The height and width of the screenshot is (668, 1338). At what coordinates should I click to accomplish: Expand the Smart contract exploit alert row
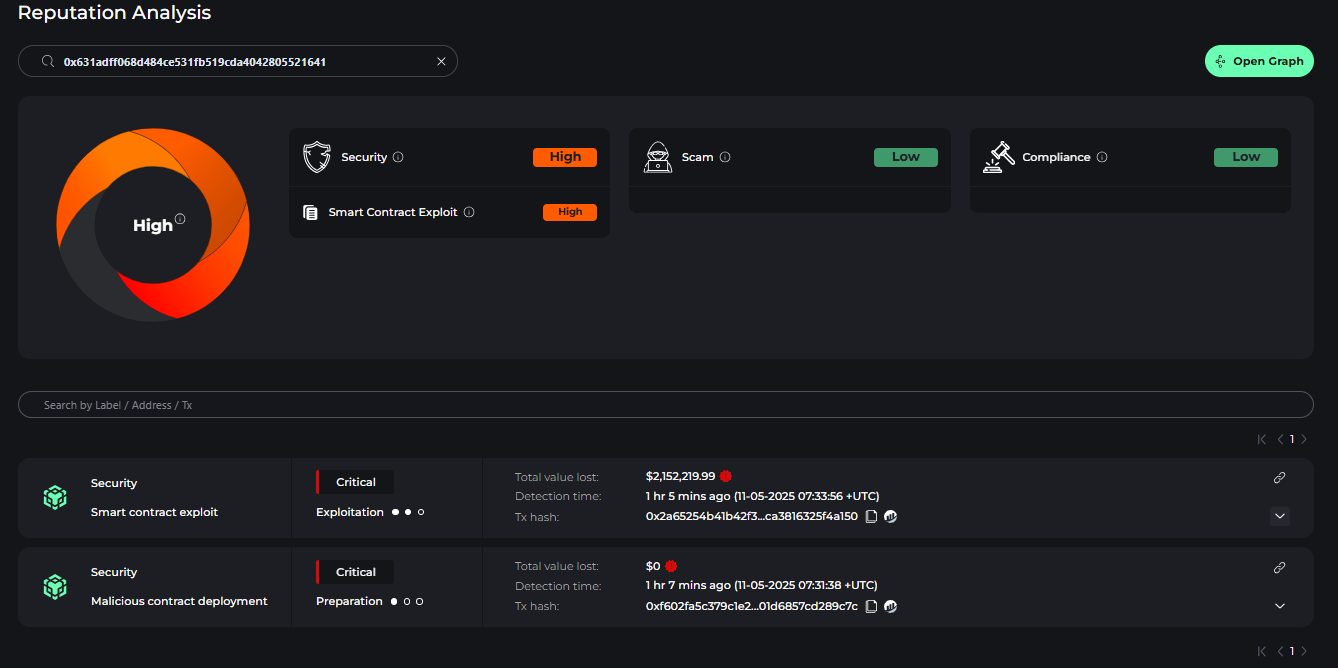[1279, 517]
